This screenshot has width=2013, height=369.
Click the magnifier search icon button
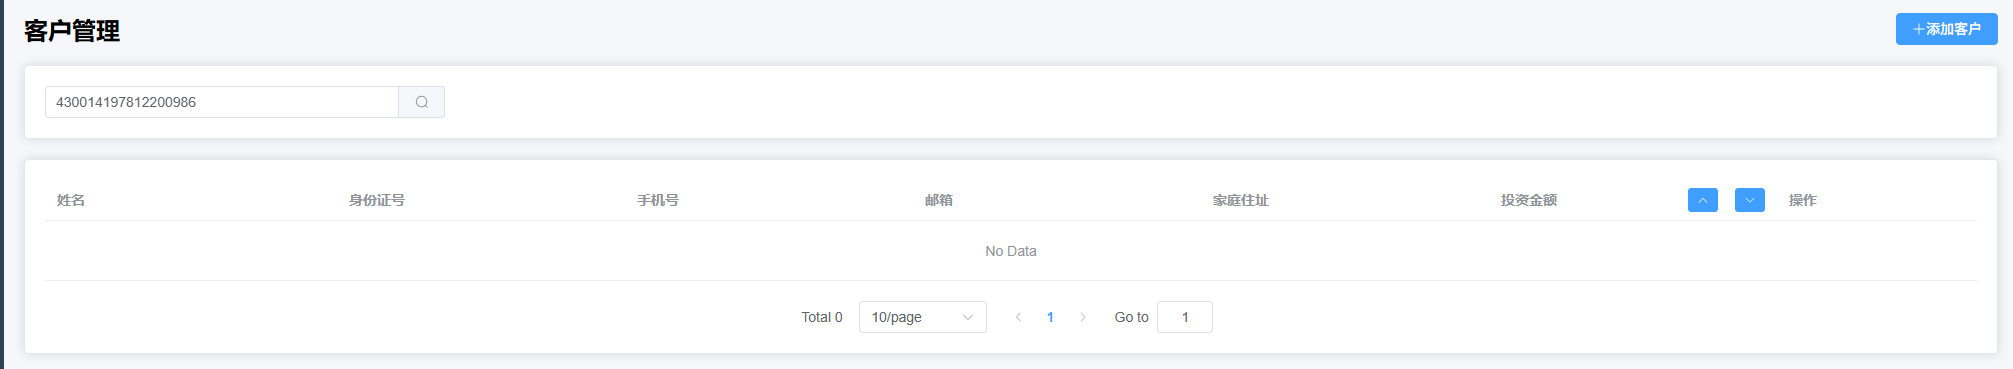pos(422,102)
